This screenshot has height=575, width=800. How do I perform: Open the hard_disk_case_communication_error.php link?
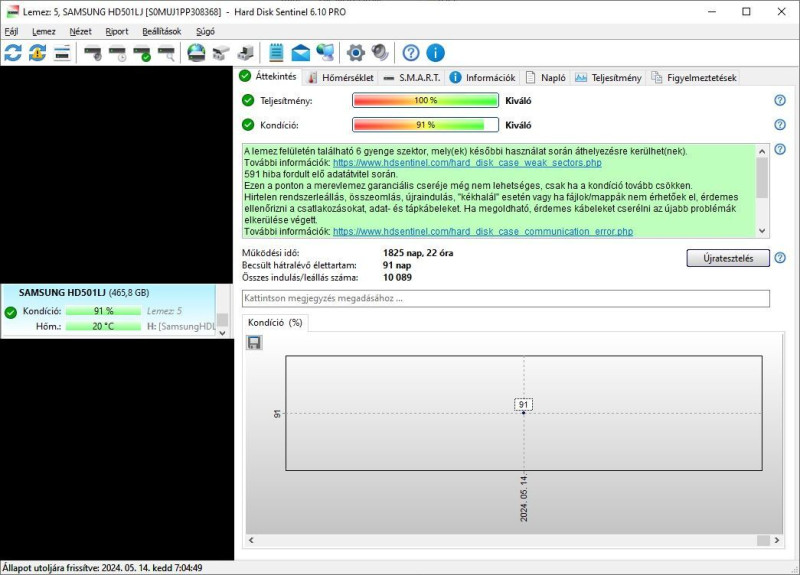[483, 232]
